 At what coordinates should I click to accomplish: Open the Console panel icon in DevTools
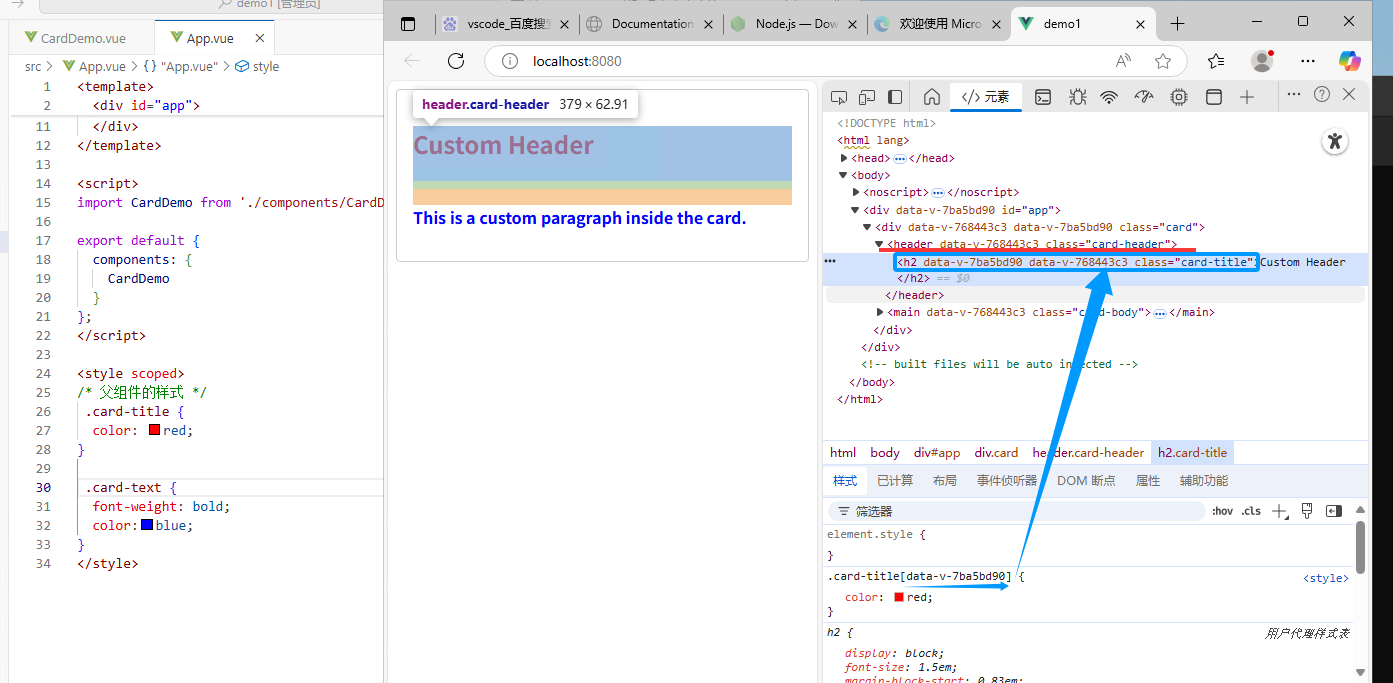pos(1042,97)
